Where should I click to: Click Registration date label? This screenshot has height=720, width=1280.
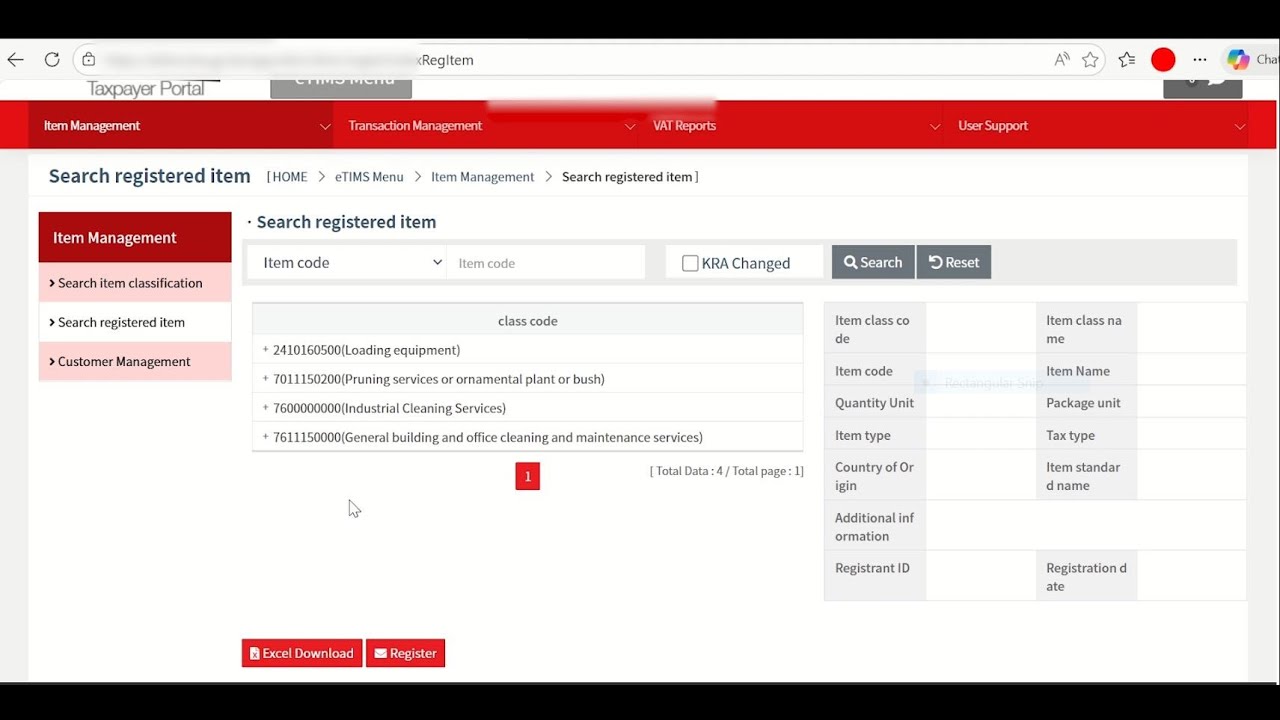[1086, 577]
